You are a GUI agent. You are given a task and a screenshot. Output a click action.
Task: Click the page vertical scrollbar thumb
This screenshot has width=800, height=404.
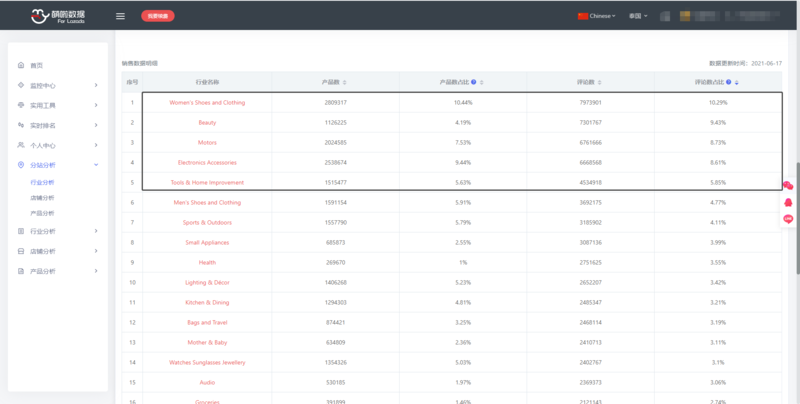pos(797,218)
